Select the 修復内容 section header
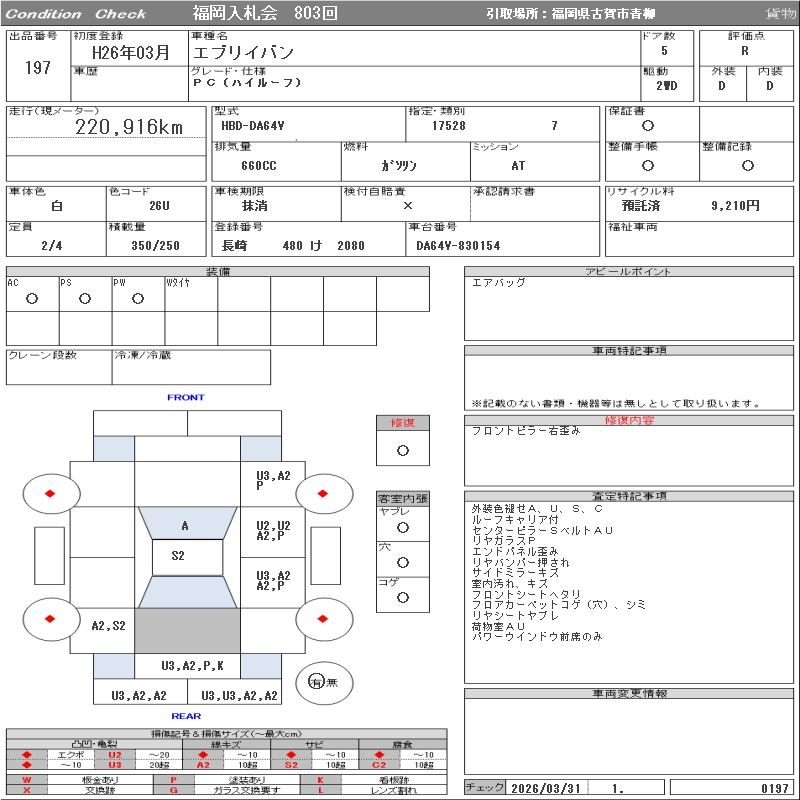Image resolution: width=800 pixels, height=800 pixels. point(630,421)
